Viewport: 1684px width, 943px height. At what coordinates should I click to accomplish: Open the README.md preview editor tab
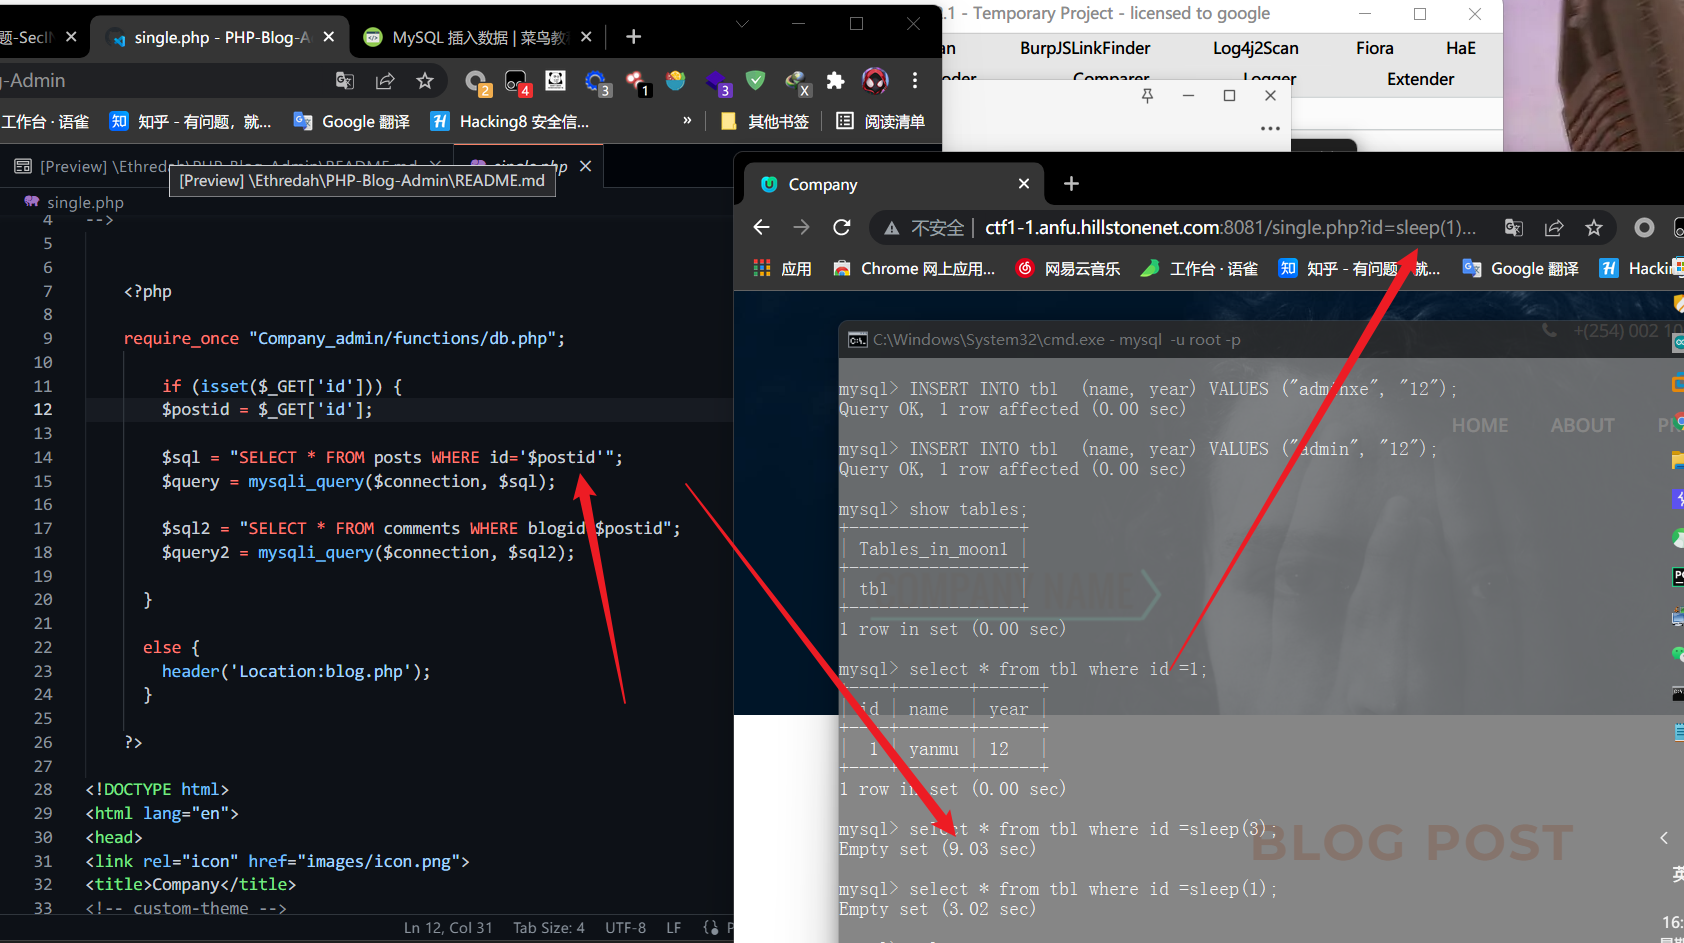pyautogui.click(x=227, y=166)
